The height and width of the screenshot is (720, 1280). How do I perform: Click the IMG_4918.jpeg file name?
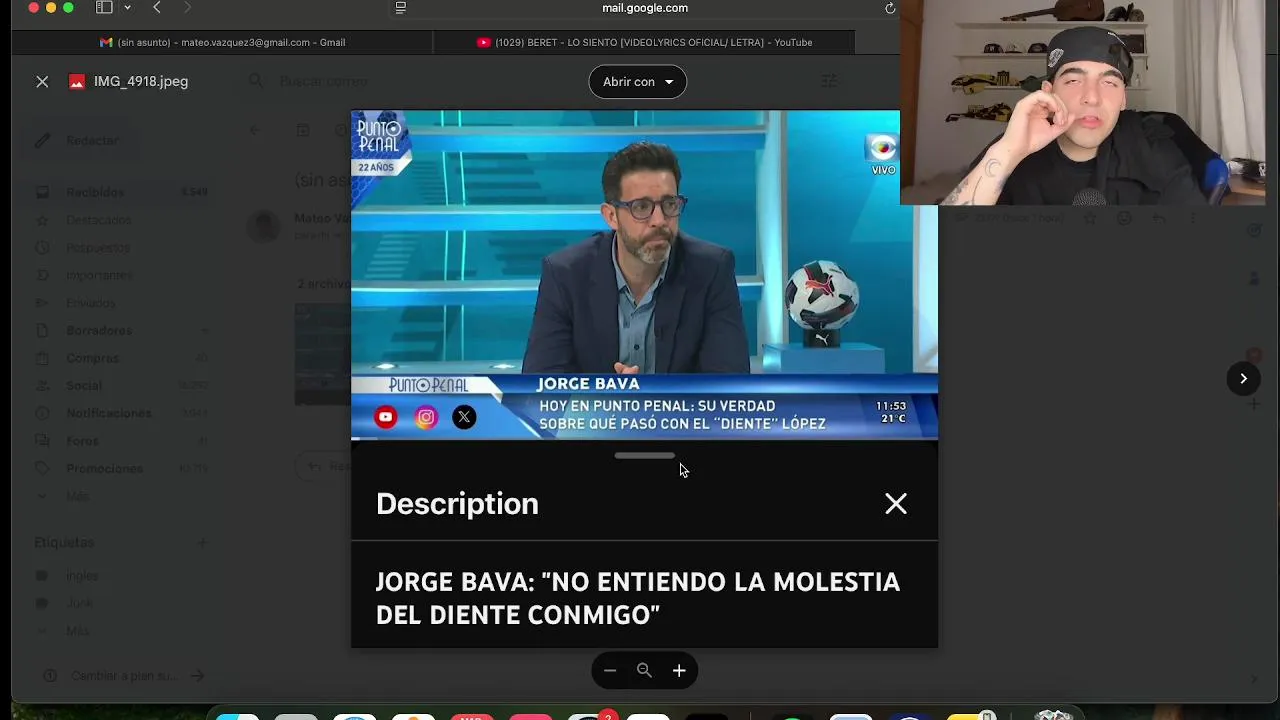[x=141, y=81]
